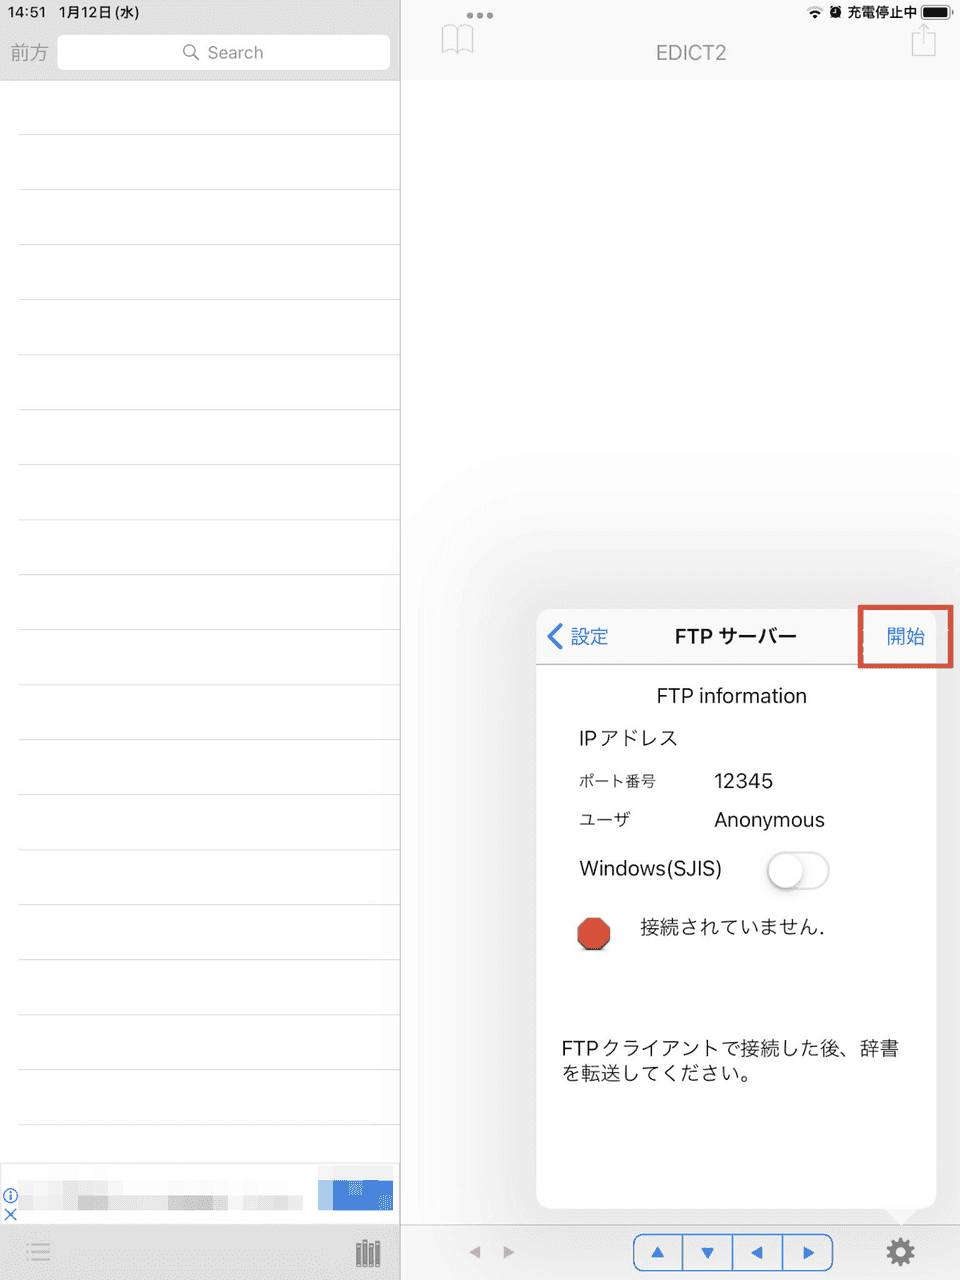
Task: Tap the search magnifier icon
Action: (190, 52)
